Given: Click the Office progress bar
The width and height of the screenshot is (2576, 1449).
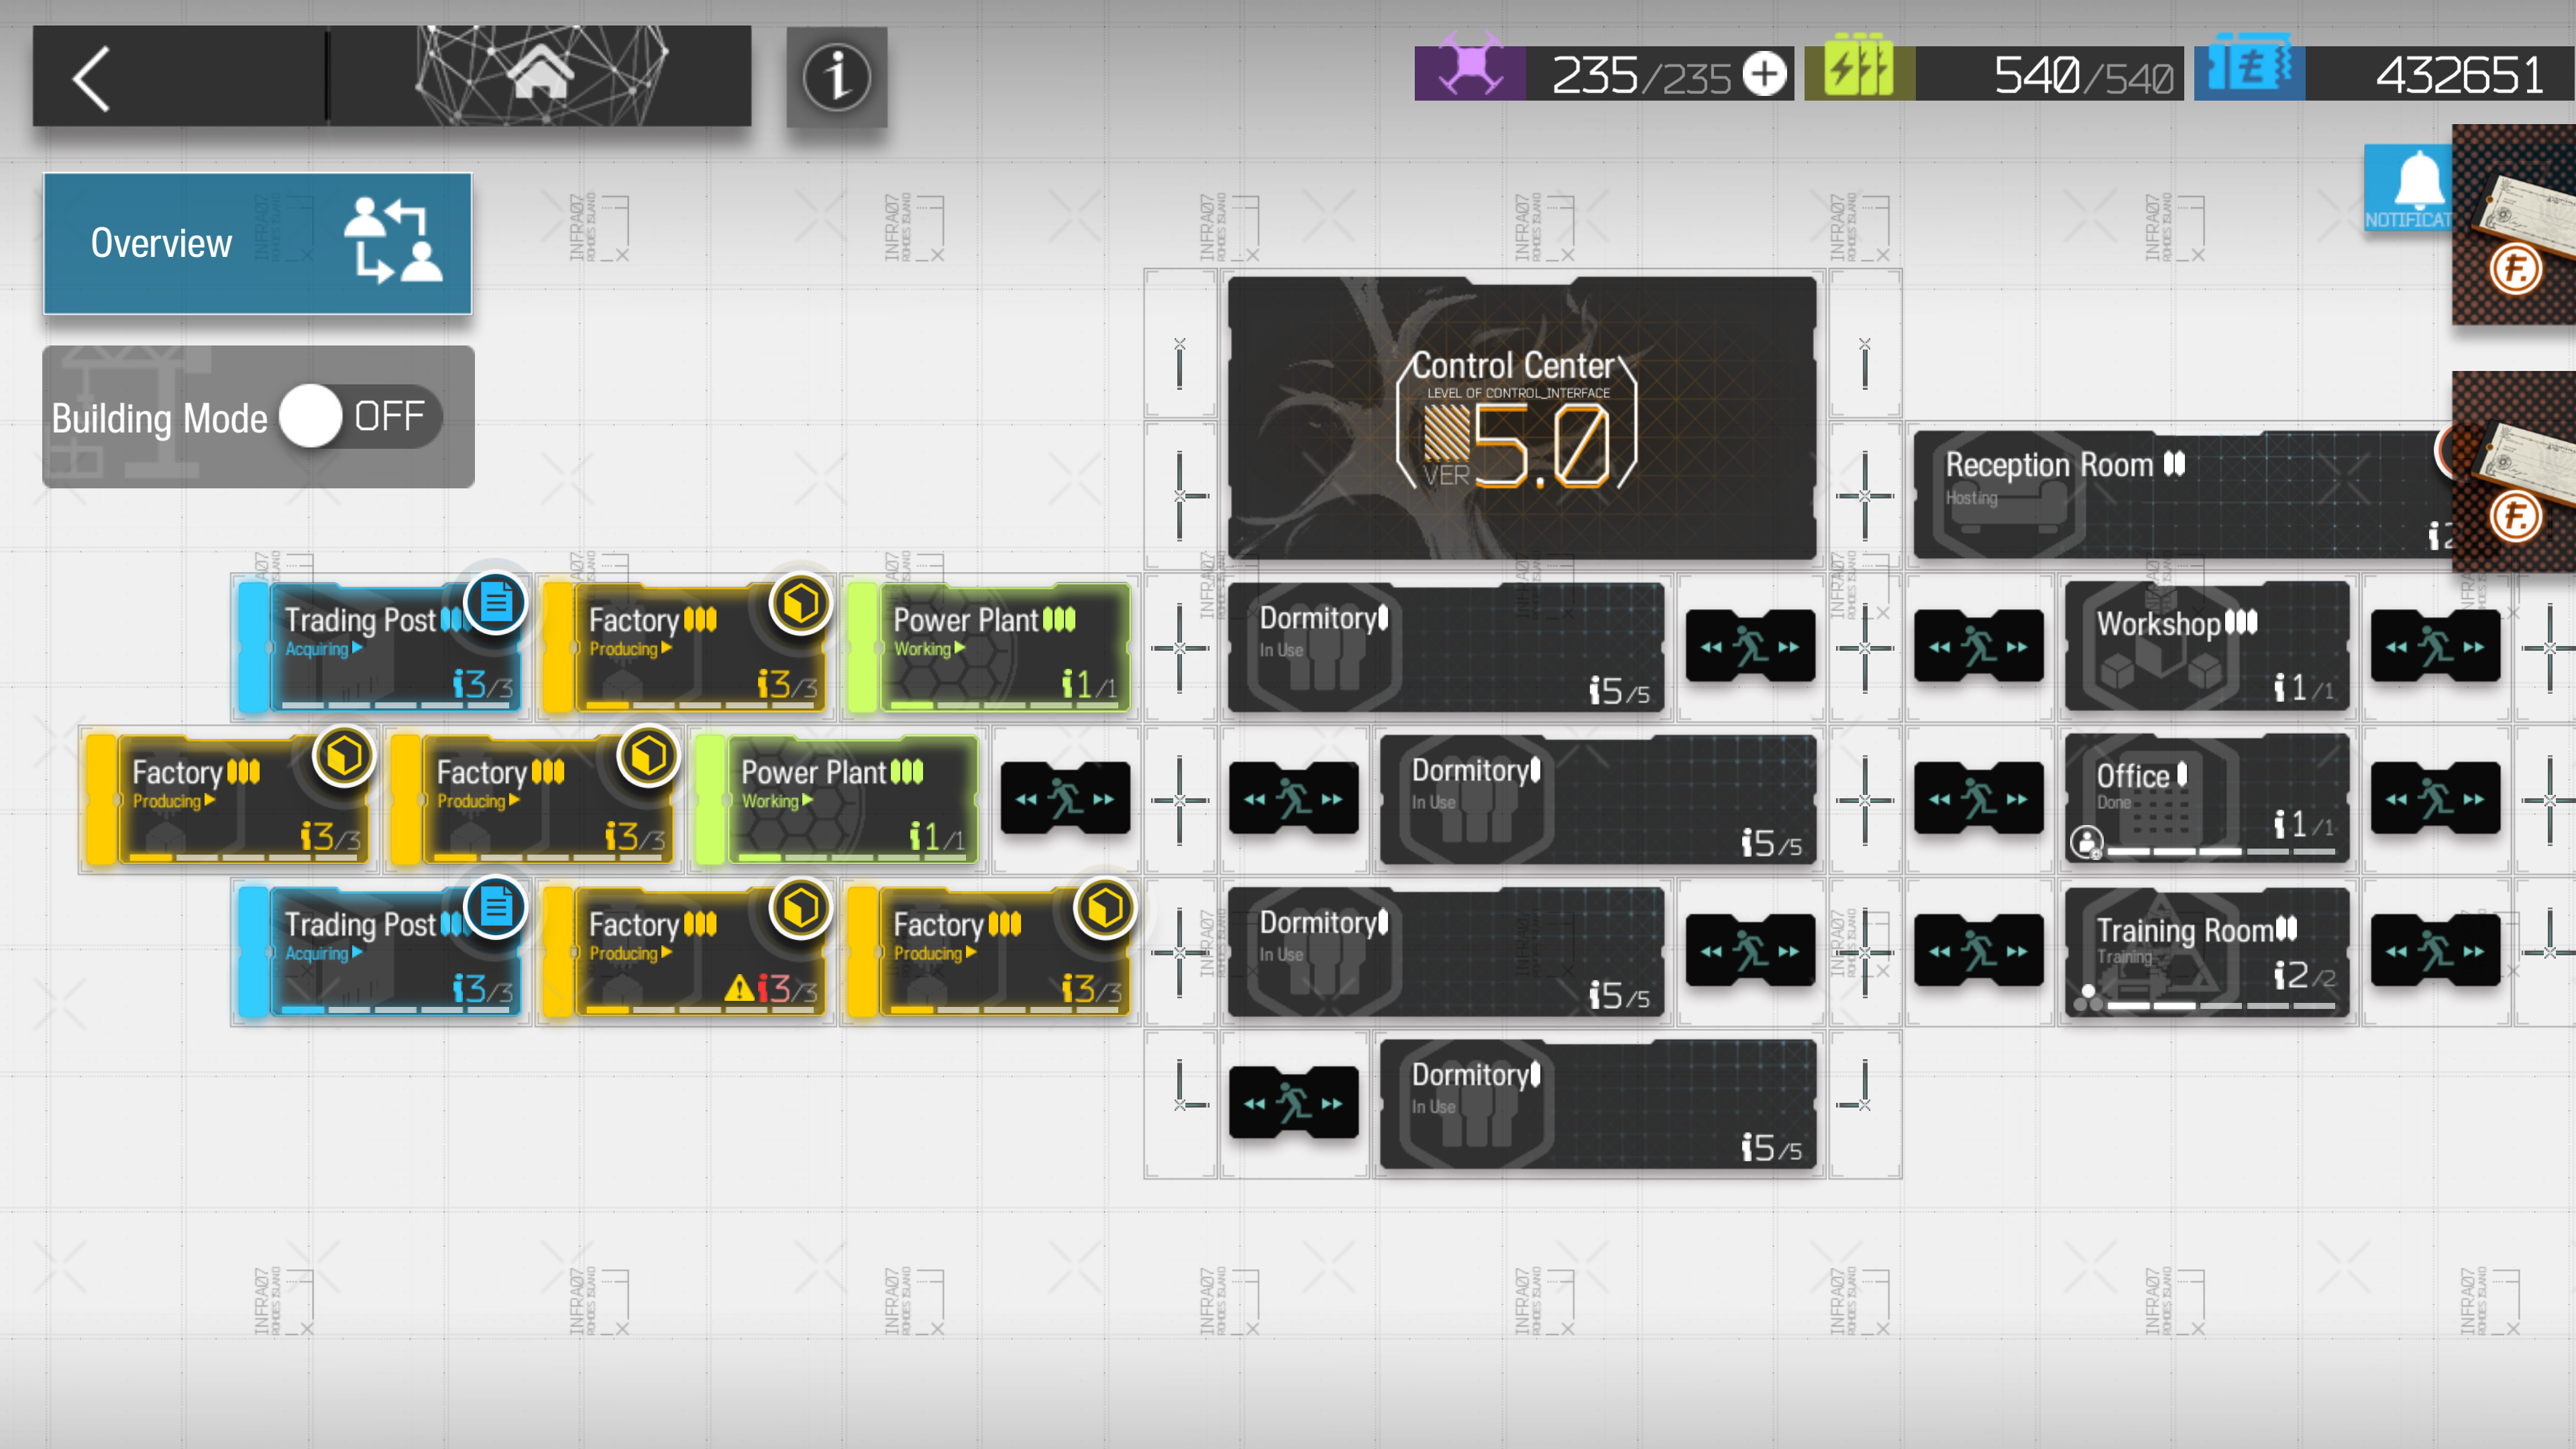Looking at the screenshot, I should [2220, 852].
